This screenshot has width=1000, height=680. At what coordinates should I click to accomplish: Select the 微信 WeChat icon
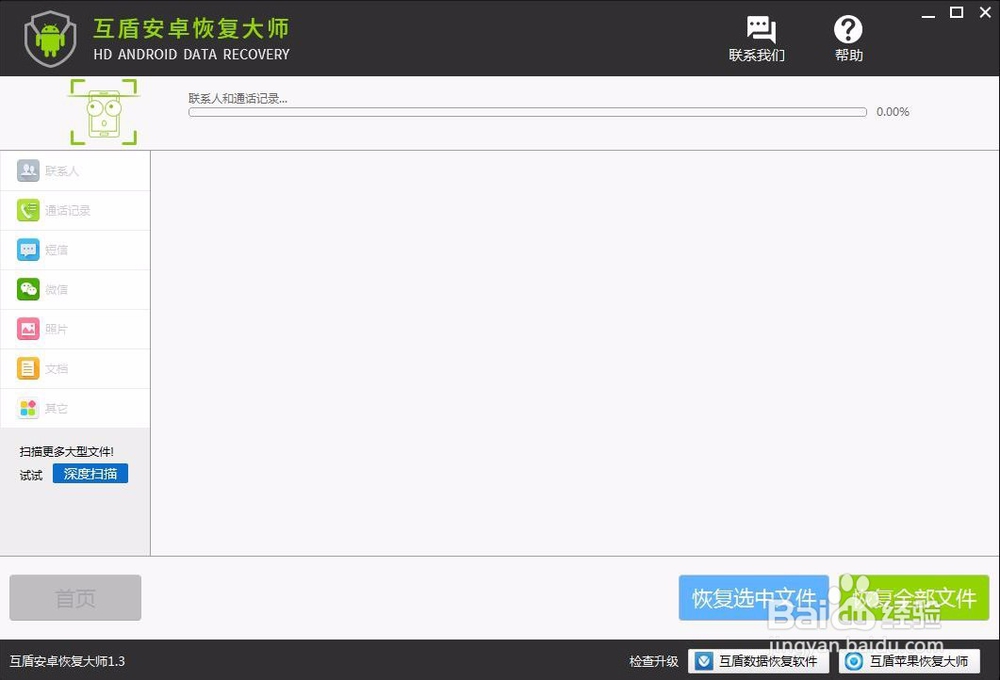tap(28, 289)
